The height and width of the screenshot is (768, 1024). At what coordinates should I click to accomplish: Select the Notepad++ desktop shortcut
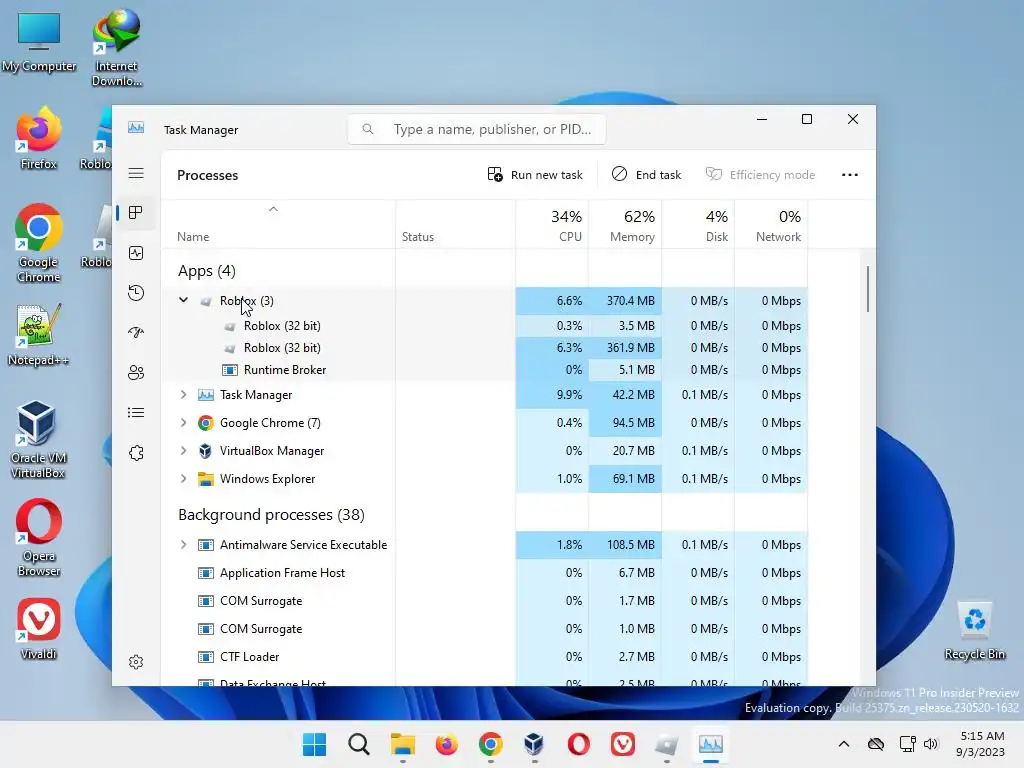[38, 336]
